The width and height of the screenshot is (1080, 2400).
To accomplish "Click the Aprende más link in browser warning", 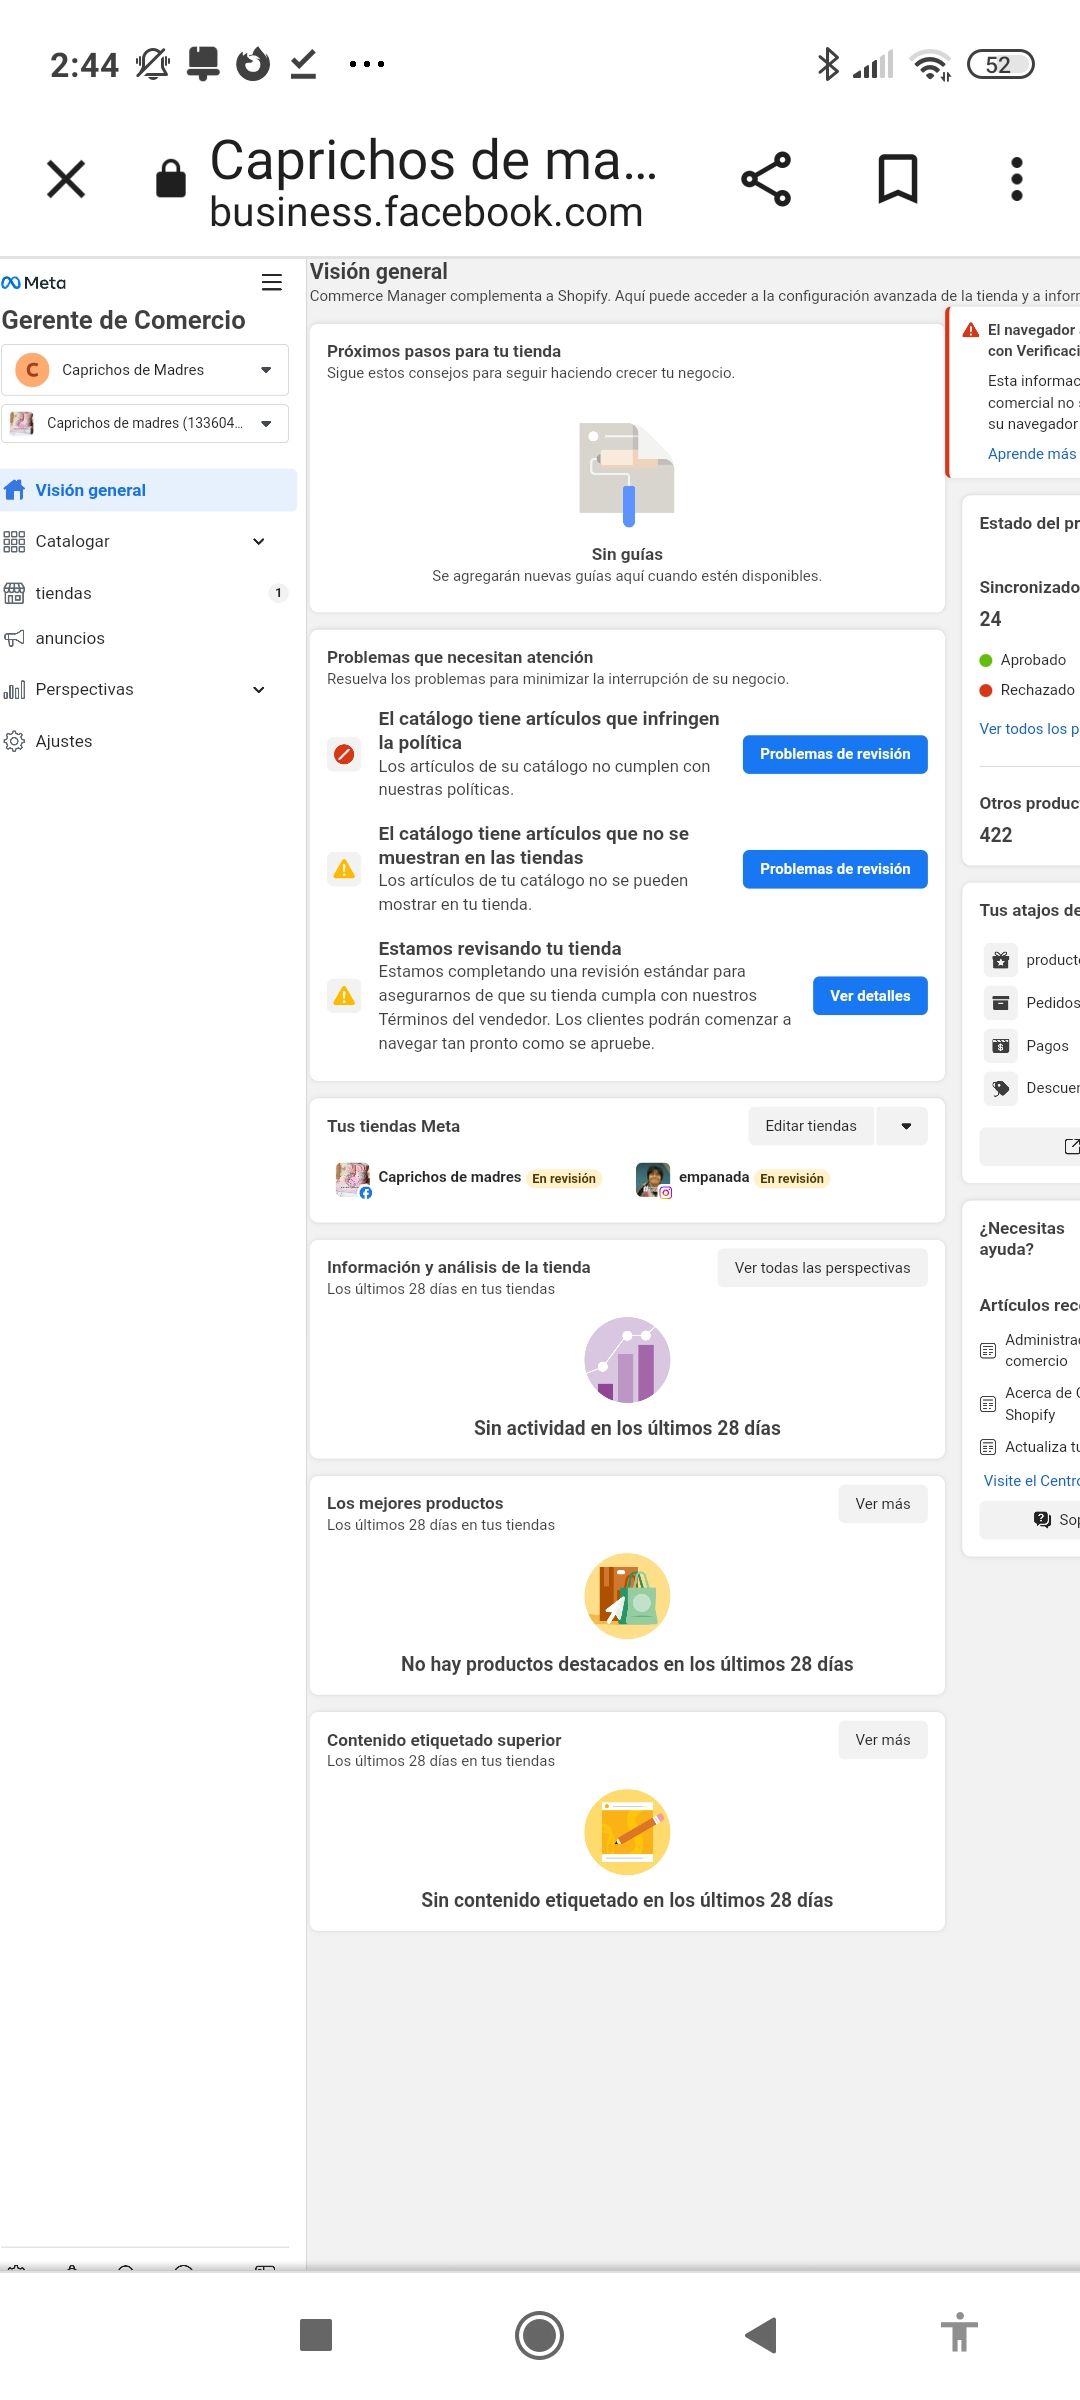I will (x=1032, y=454).
